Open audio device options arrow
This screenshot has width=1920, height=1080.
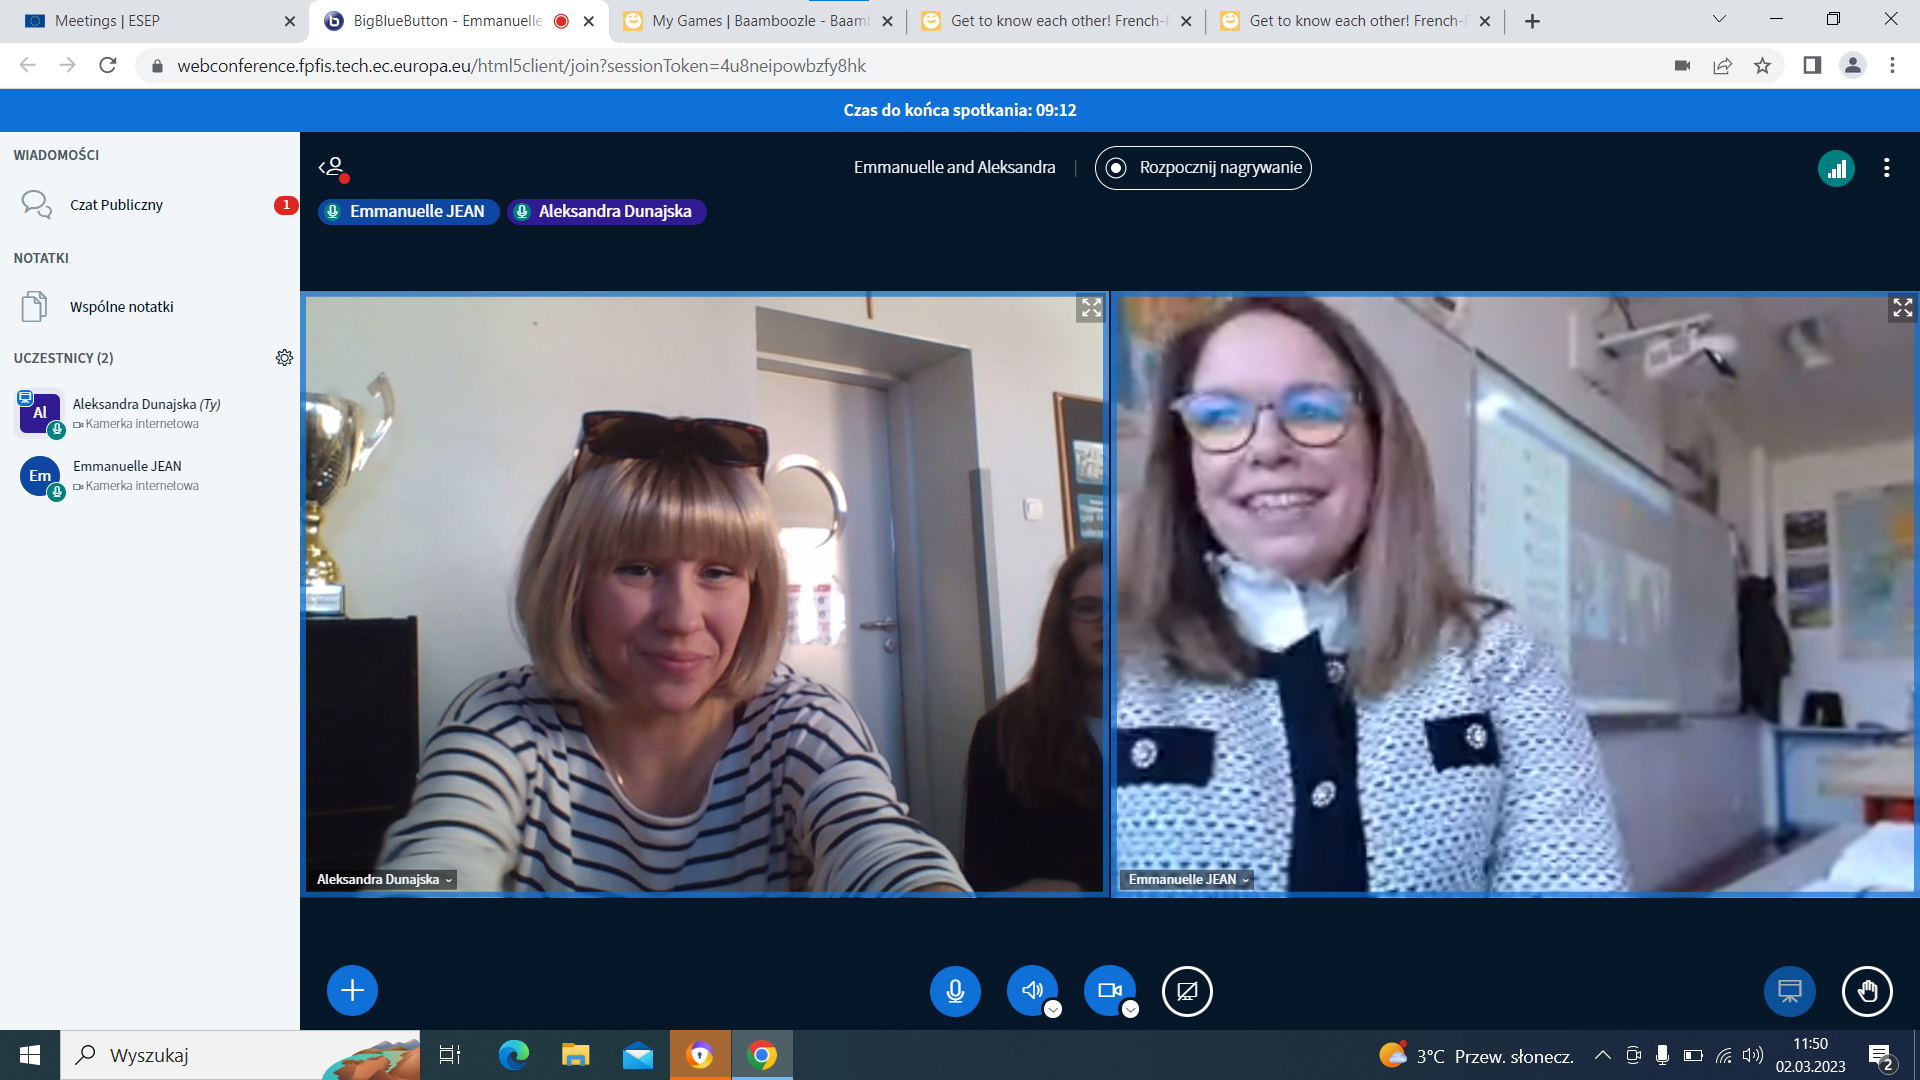[1053, 1010]
